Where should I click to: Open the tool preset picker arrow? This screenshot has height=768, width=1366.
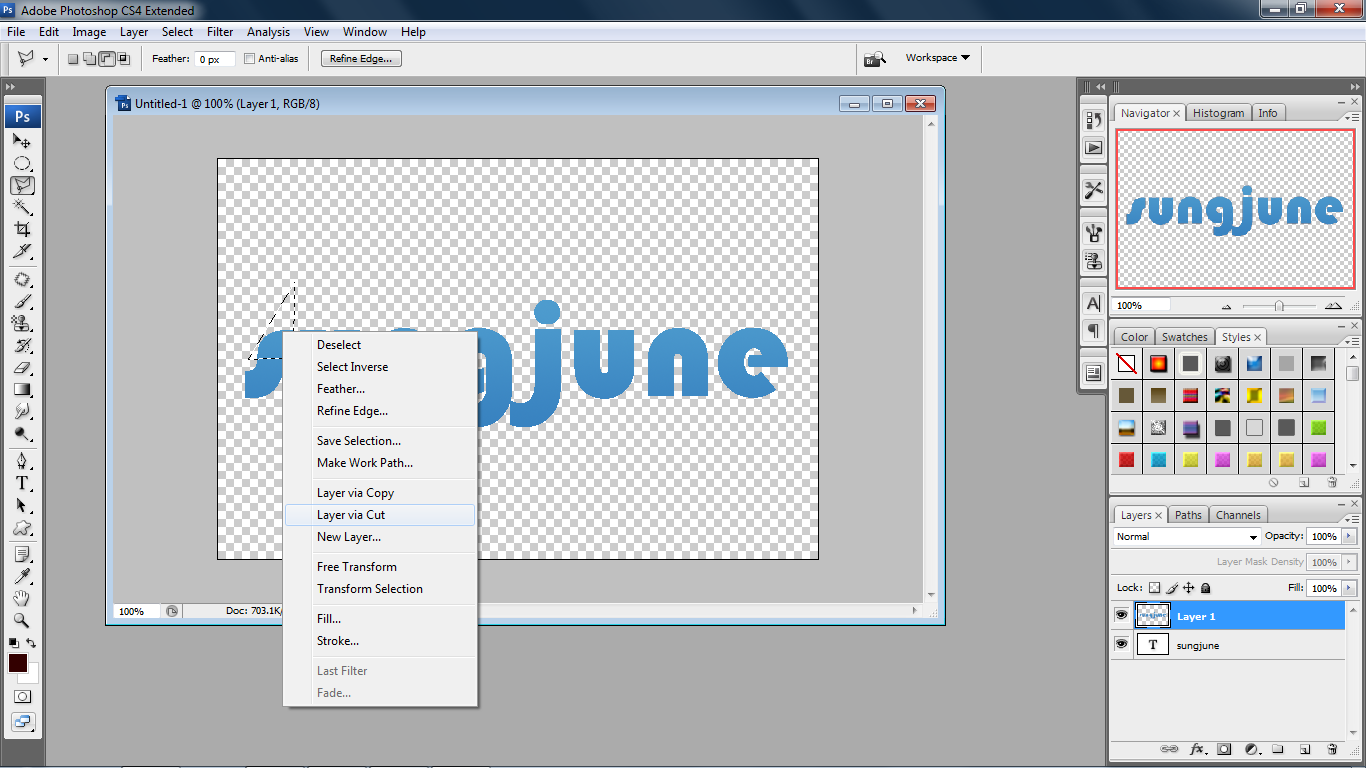[x=45, y=59]
